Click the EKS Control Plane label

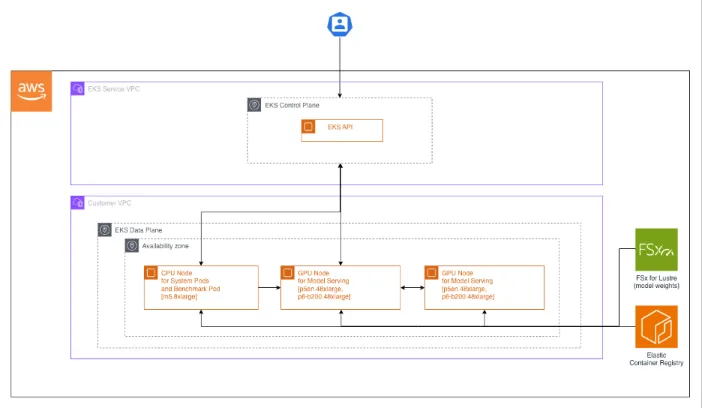(292, 105)
